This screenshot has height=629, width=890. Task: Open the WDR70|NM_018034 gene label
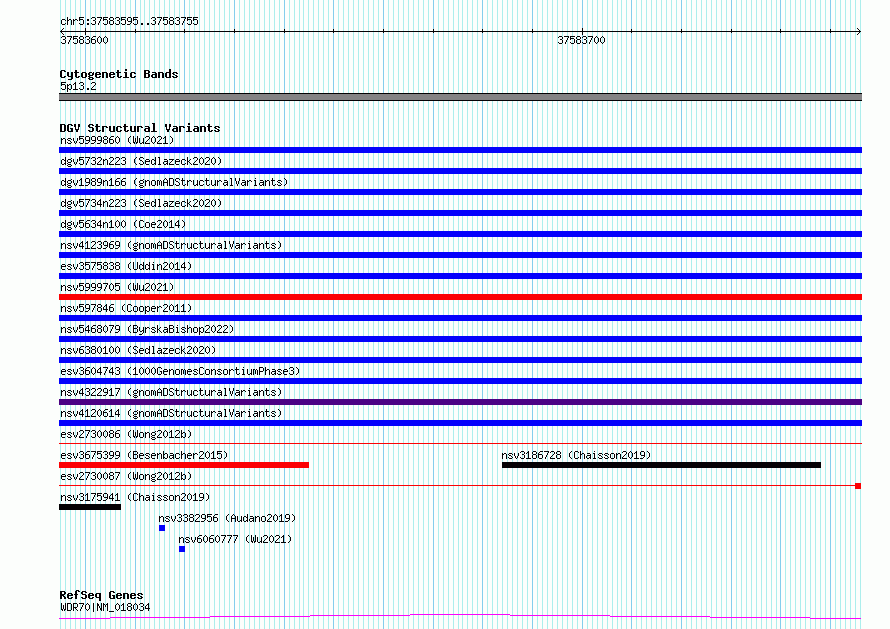click(105, 607)
